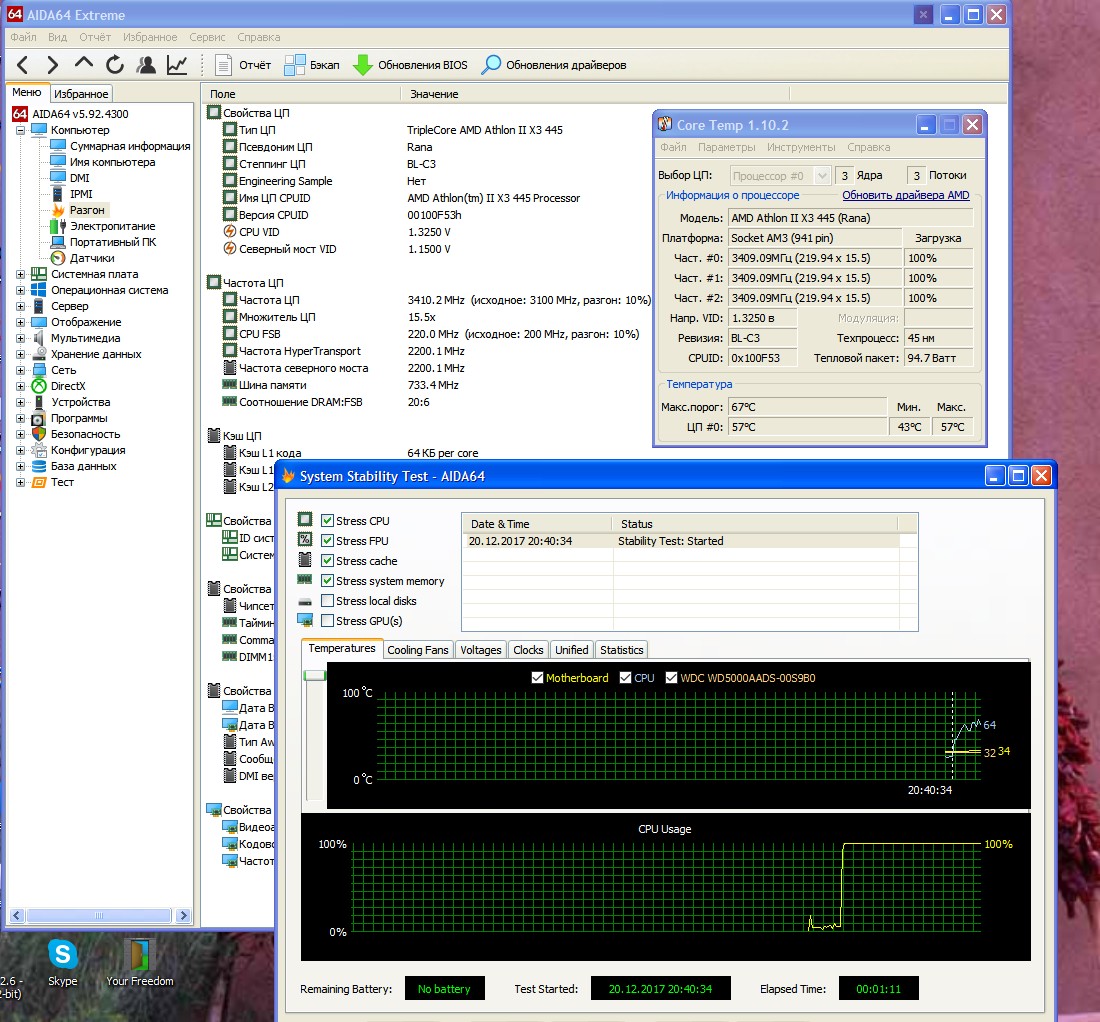Uncheck Stress CPU
The height and width of the screenshot is (1022, 1100).
point(327,520)
